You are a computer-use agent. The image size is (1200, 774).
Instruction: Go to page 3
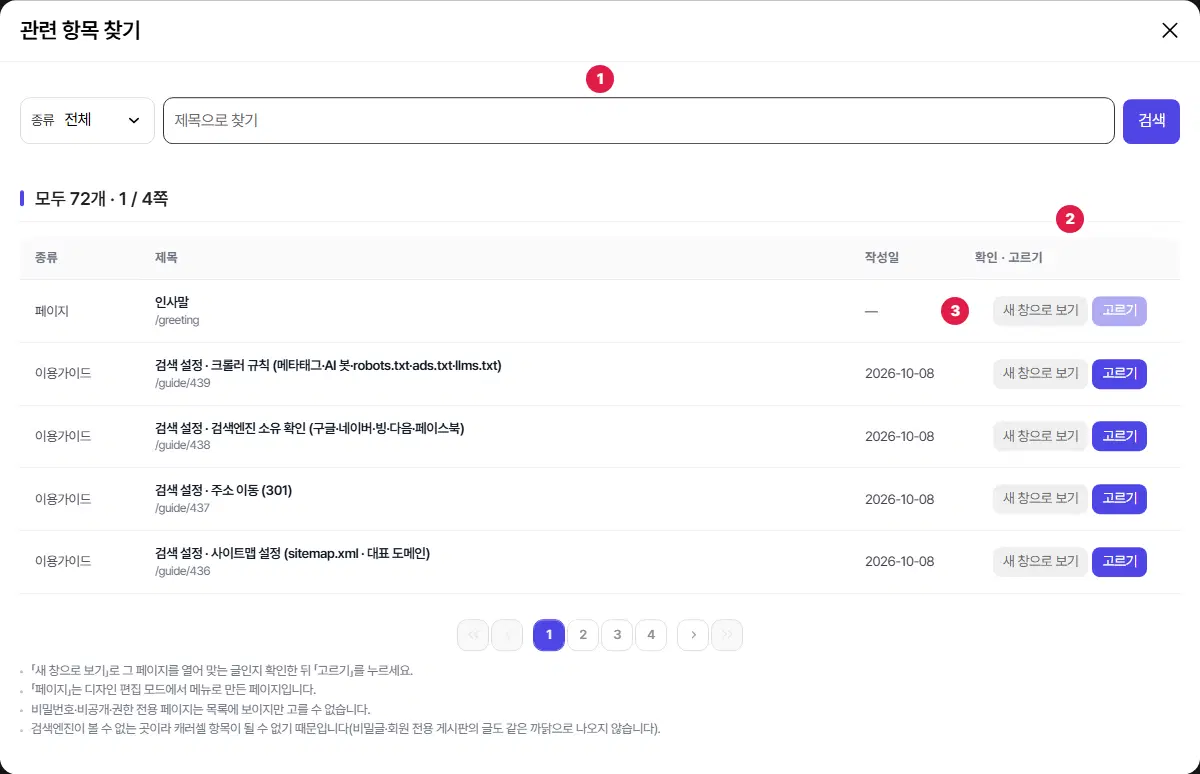pos(617,635)
